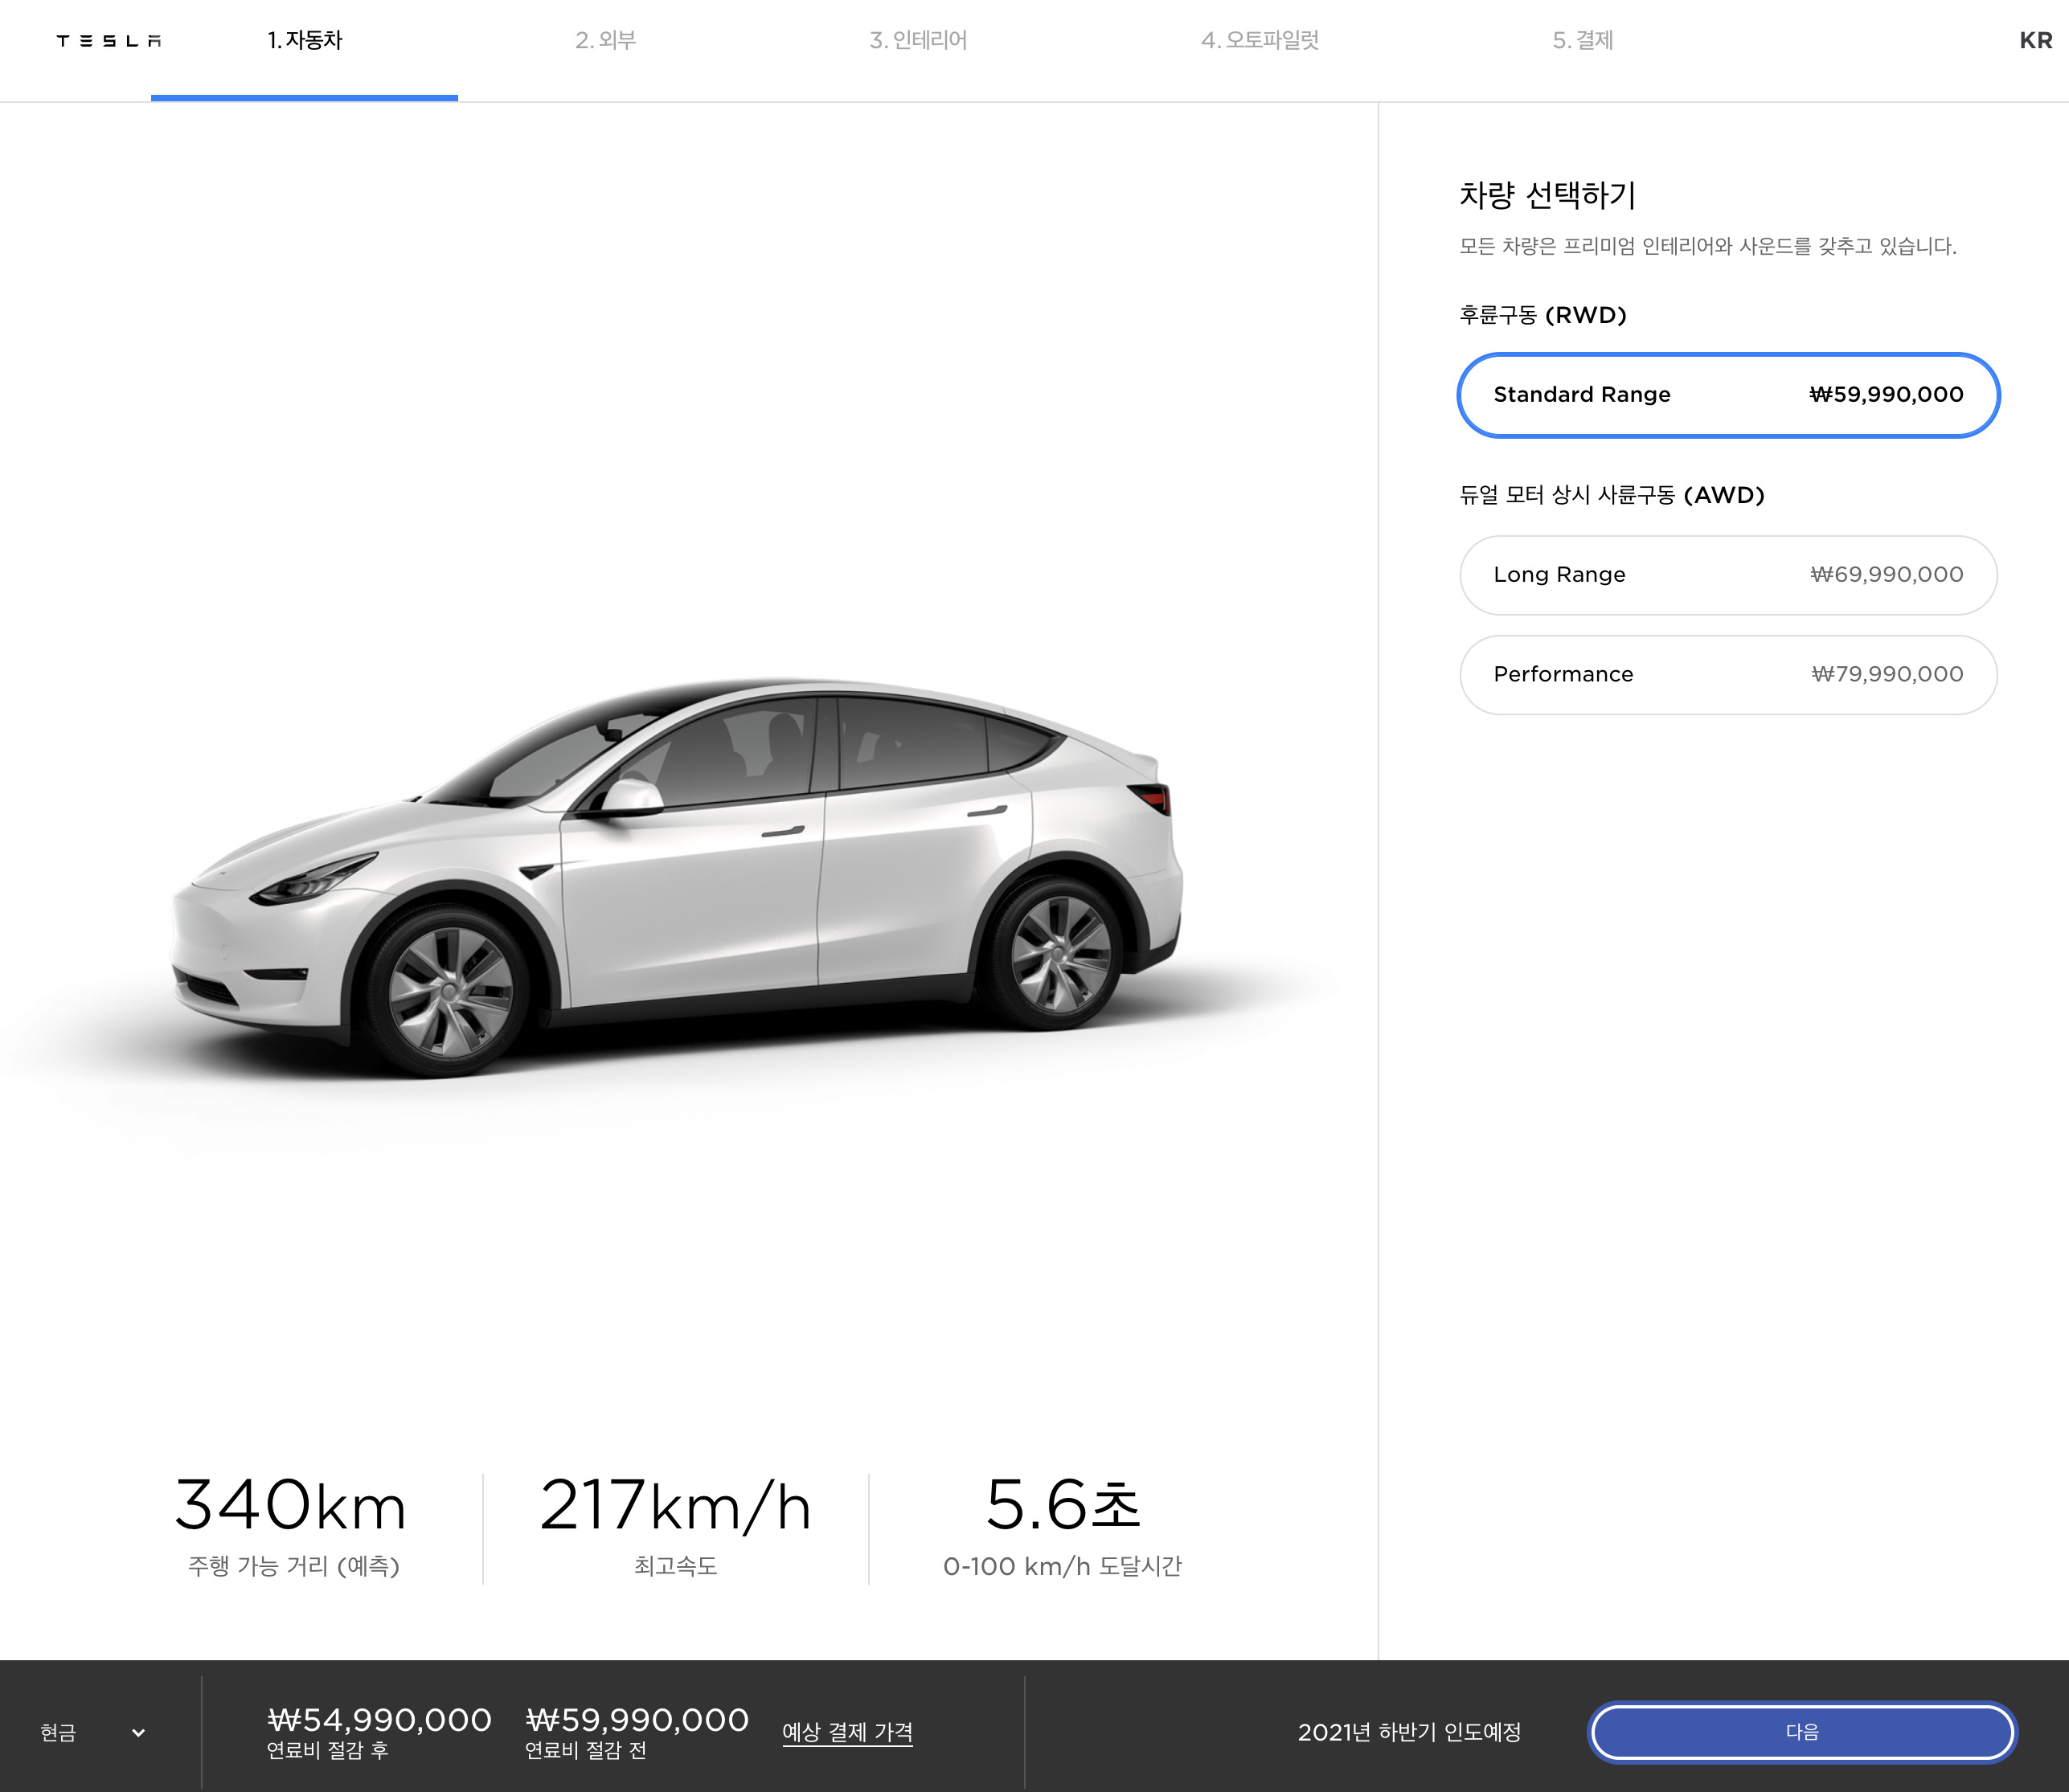
Task: Click the 듀얼 모터 상시 사륜구동 (AWD) label
Action: 1612,495
